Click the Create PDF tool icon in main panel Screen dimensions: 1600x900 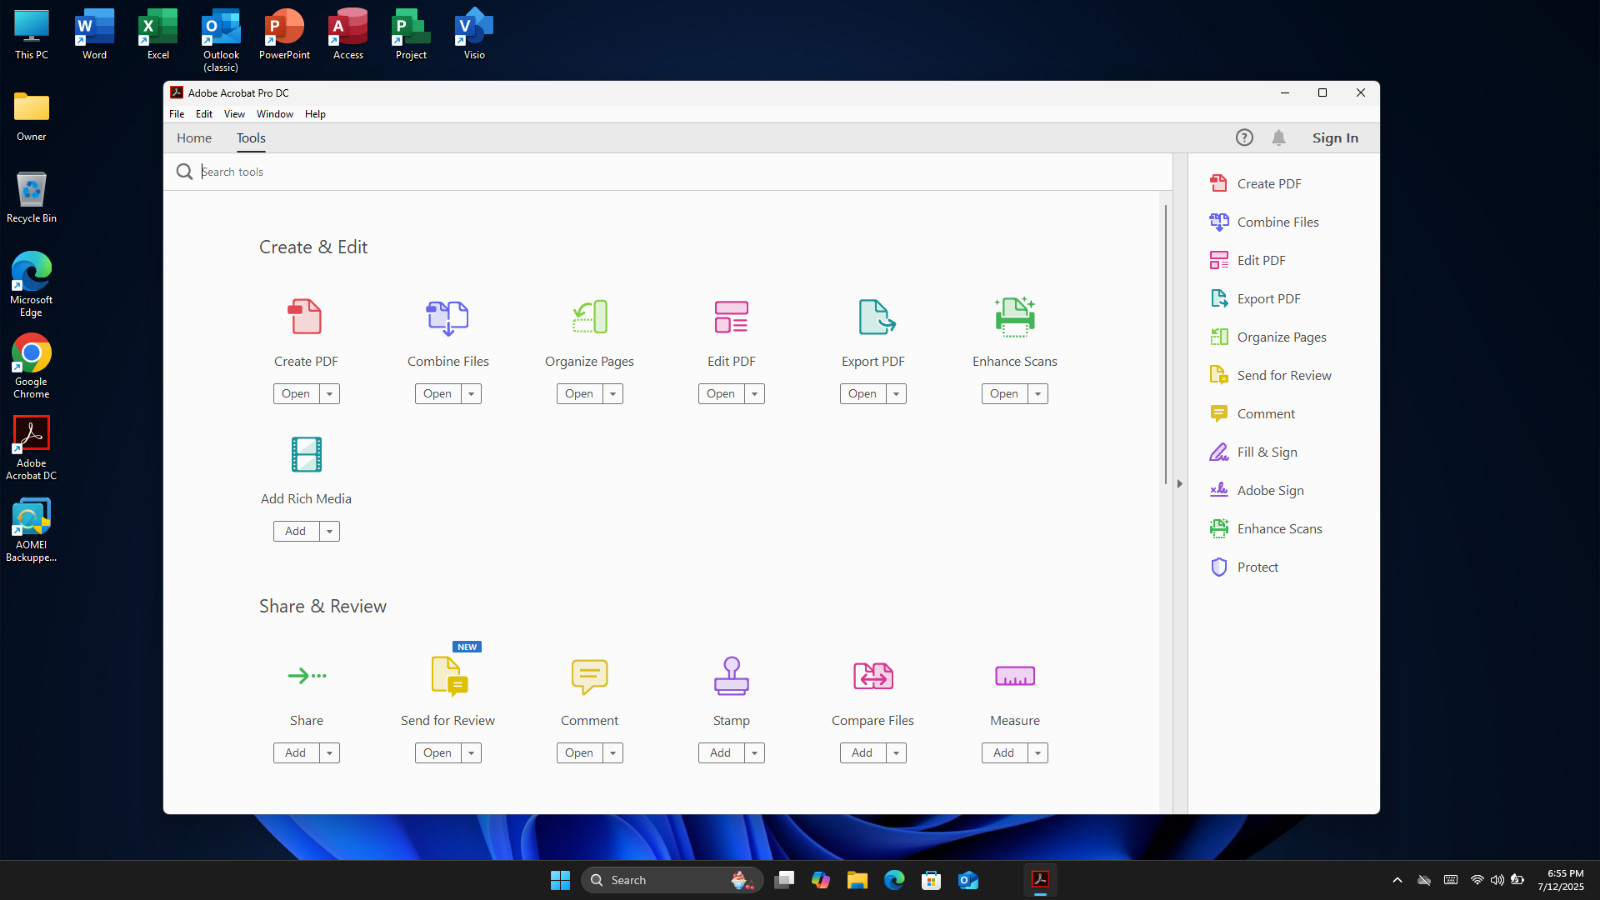pos(305,317)
